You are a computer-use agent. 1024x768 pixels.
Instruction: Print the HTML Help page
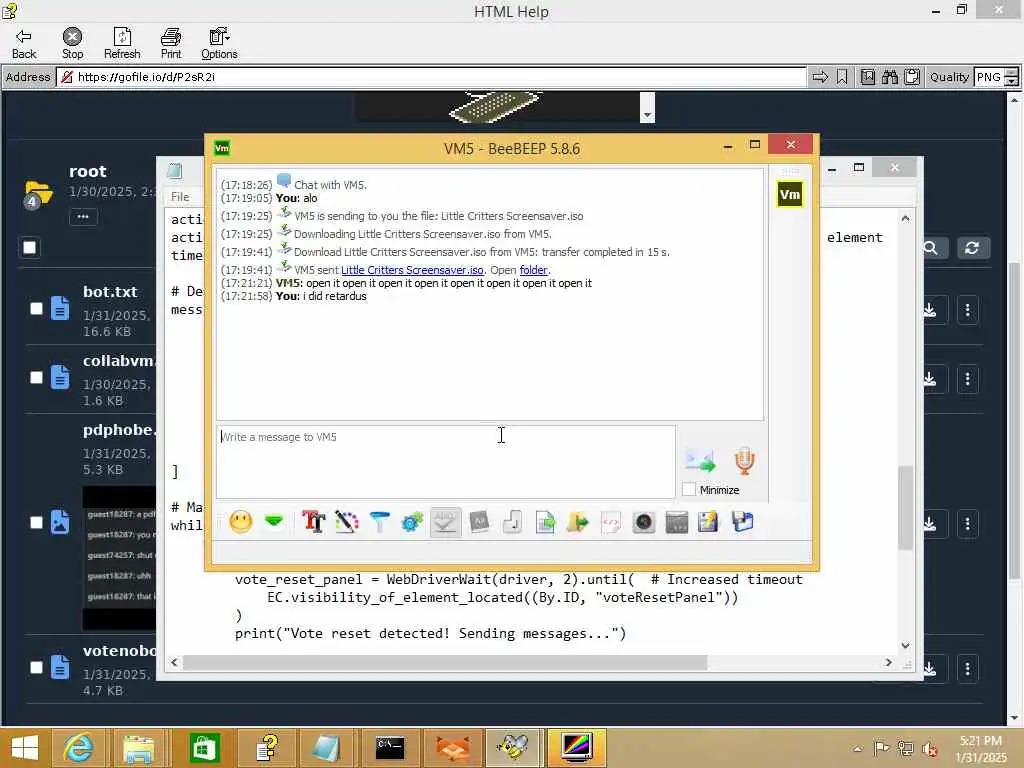(171, 44)
